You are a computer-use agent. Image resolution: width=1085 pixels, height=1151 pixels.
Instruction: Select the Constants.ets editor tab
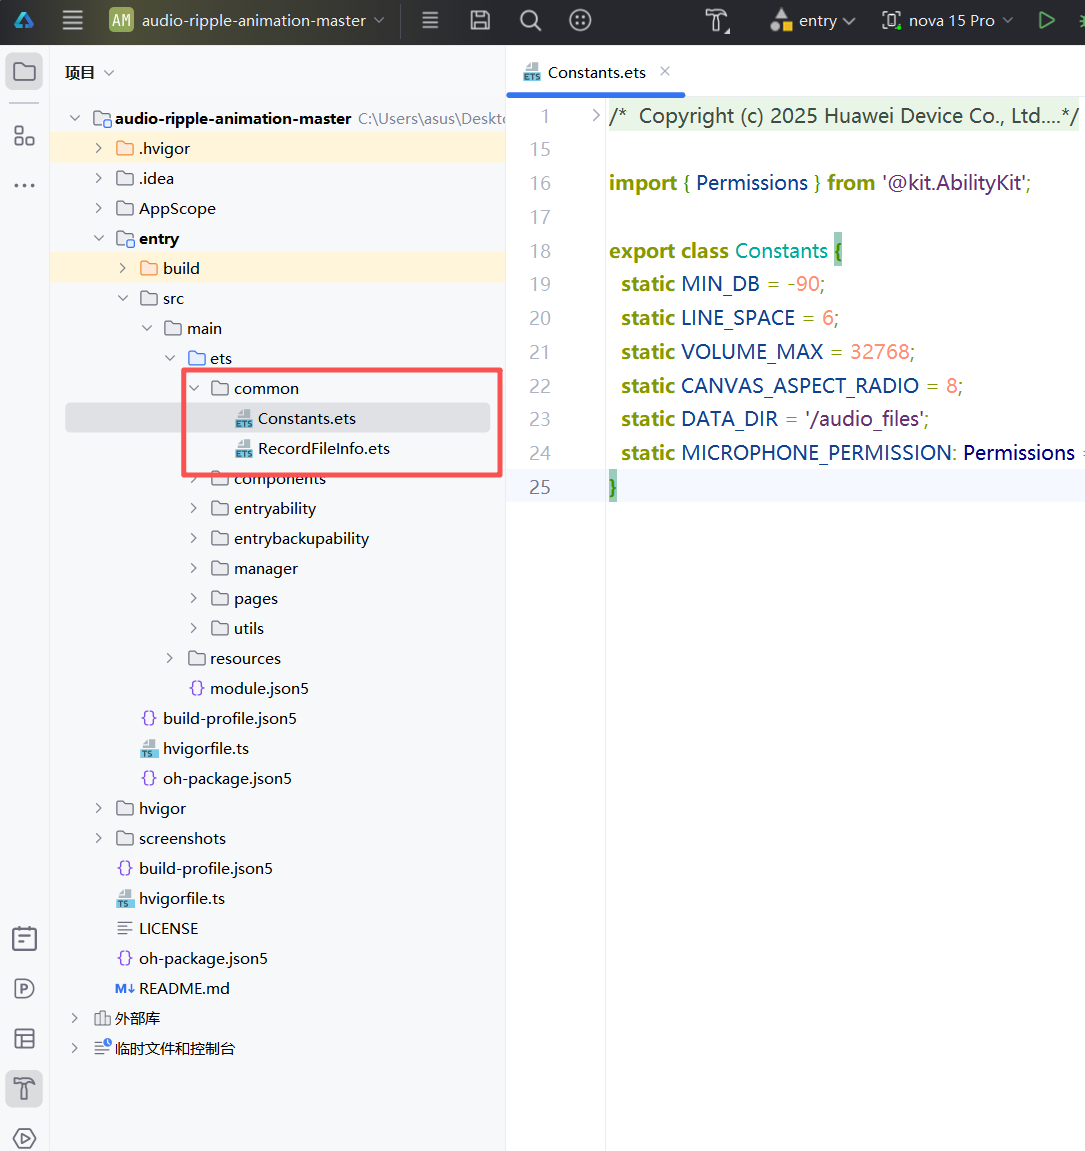[596, 72]
